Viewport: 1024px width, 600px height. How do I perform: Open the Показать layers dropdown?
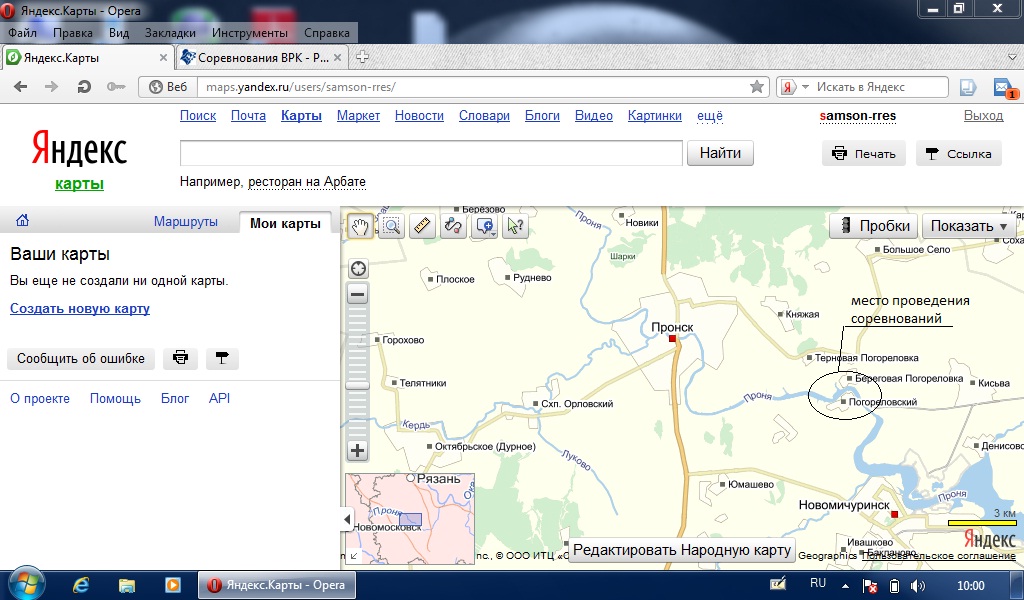point(969,226)
